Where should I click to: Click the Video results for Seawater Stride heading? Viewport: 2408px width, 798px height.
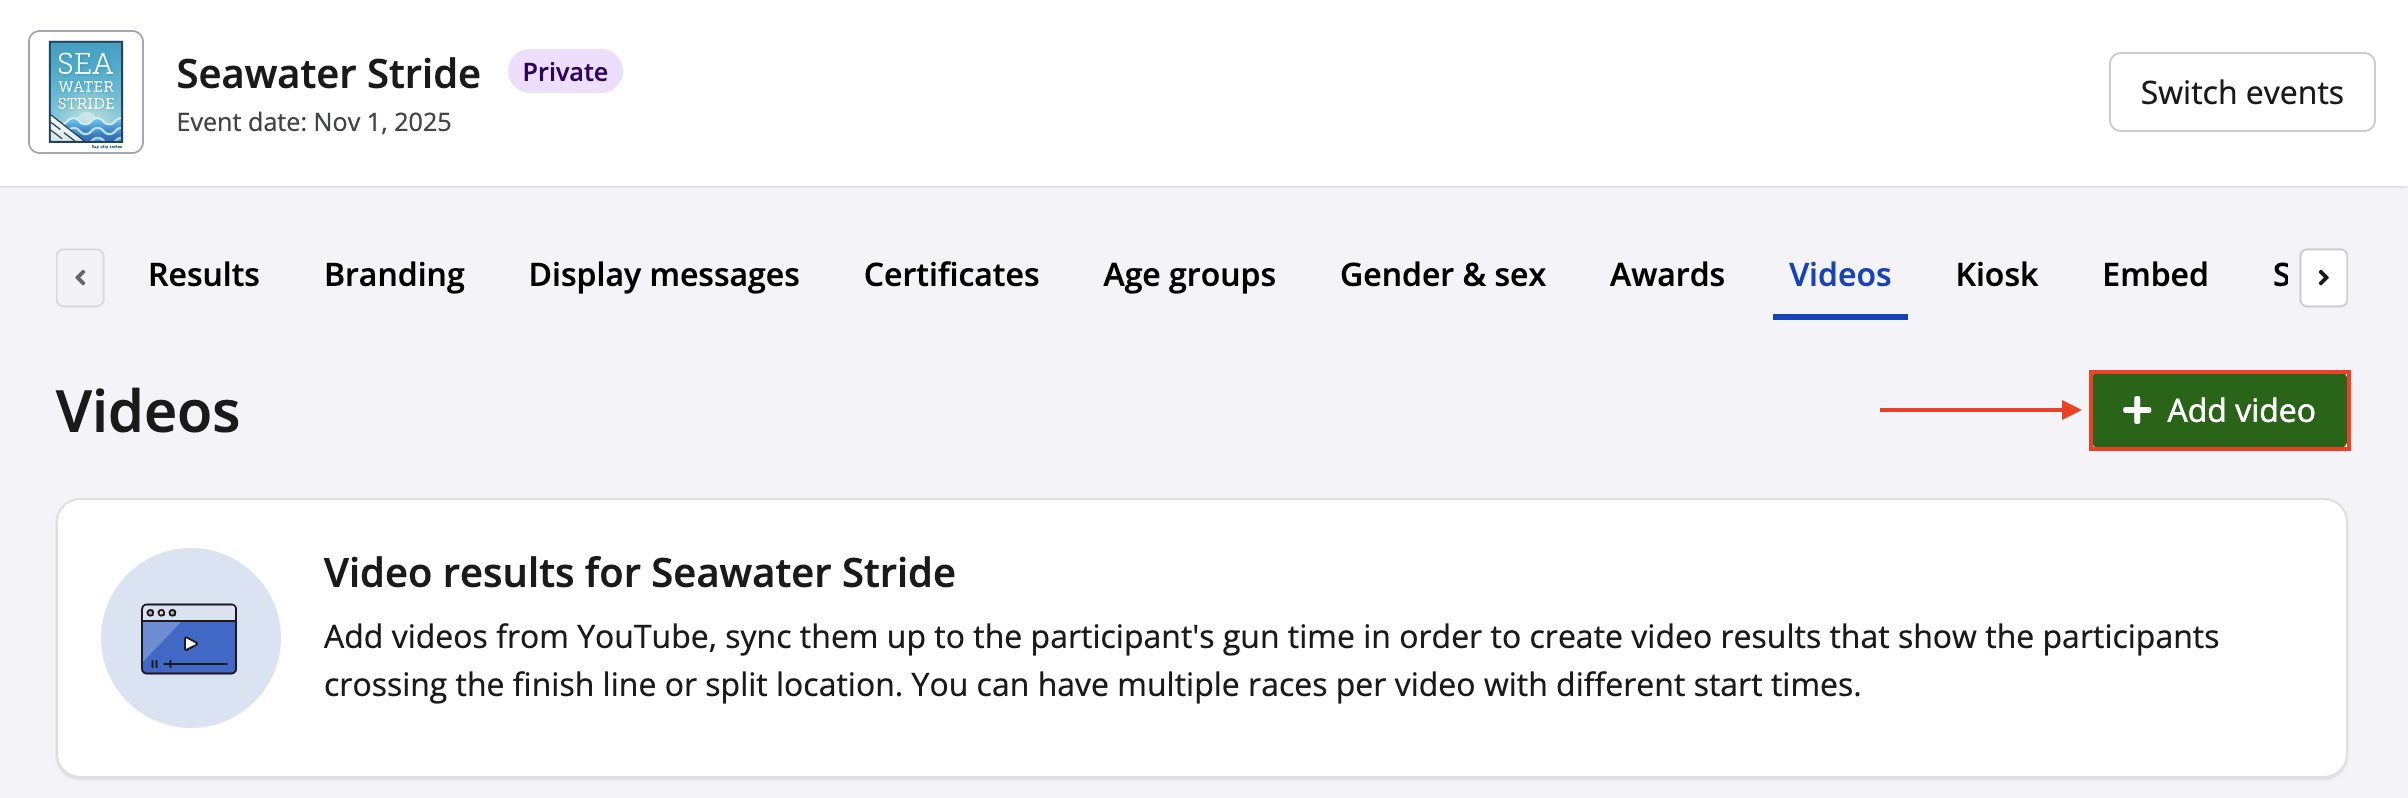pyautogui.click(x=639, y=573)
